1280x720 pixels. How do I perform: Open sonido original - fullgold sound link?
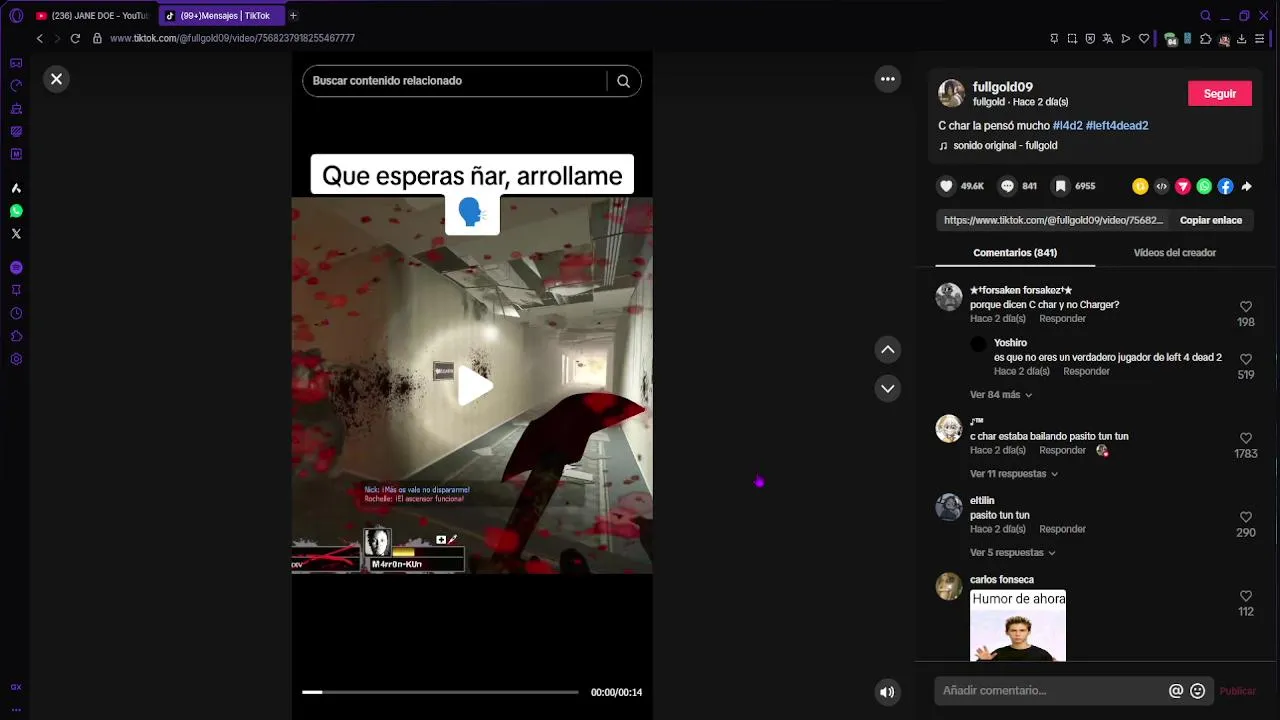(1005, 146)
